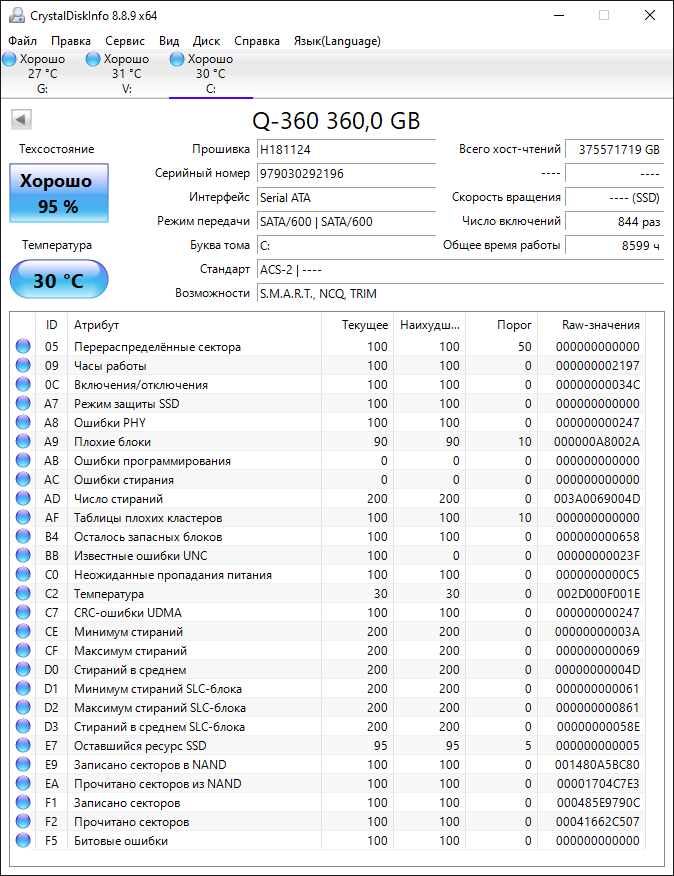Click the 30 °C temperature button
Viewport: 674px width, 876px height.
pyautogui.click(x=58, y=280)
